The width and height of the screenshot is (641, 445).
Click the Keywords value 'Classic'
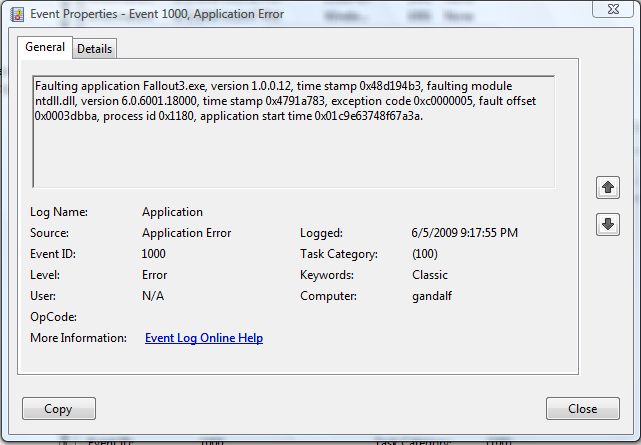(429, 275)
